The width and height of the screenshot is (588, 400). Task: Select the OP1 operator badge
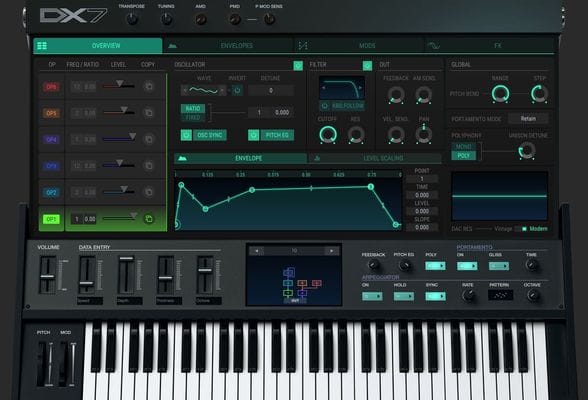point(51,219)
